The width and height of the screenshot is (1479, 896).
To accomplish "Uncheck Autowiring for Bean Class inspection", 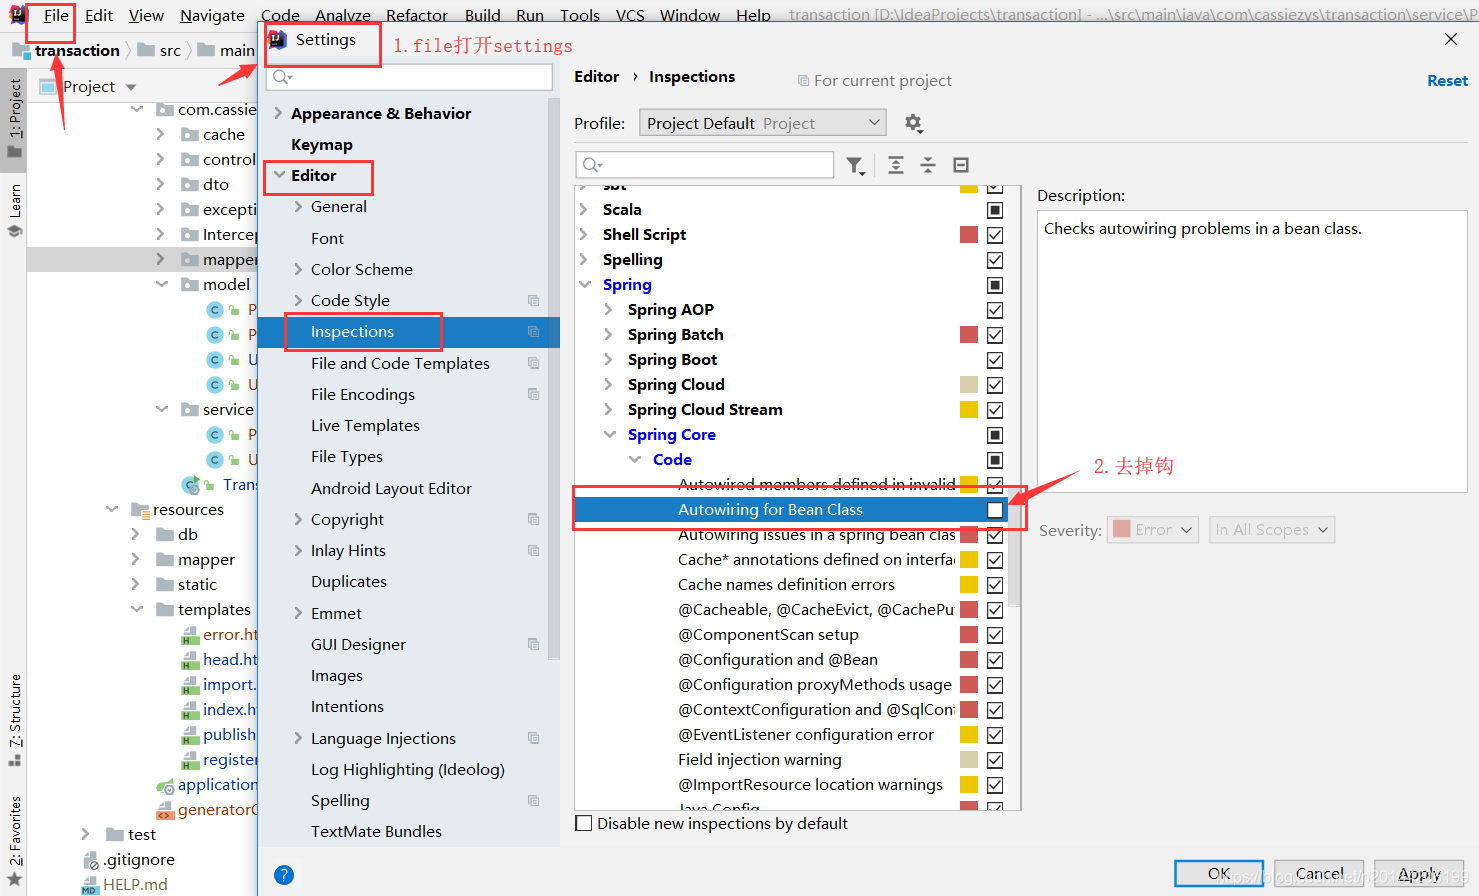I will pyautogui.click(x=994, y=510).
